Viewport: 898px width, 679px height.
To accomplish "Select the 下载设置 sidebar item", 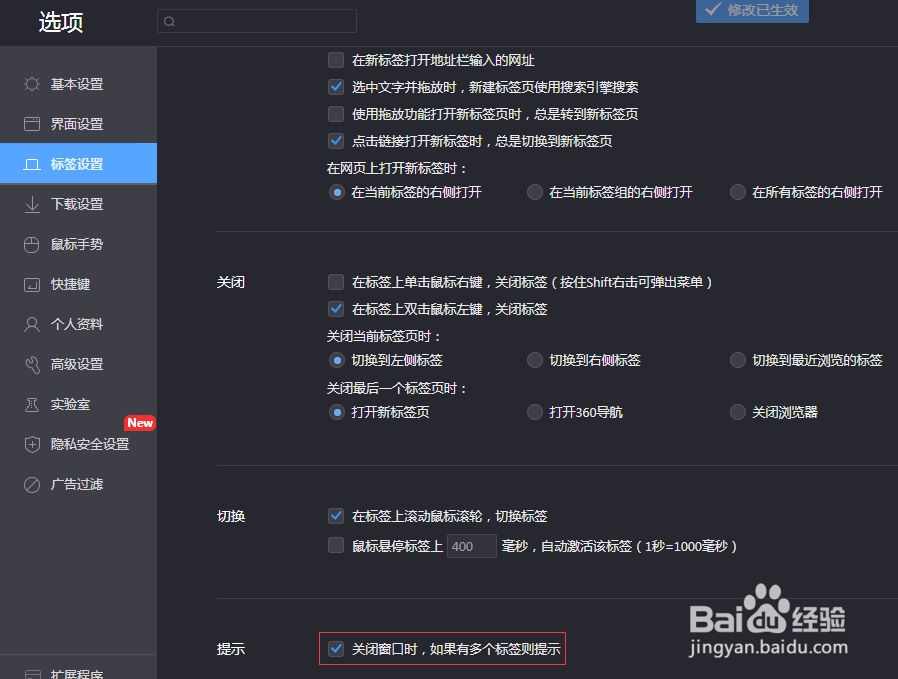I will [x=73, y=204].
